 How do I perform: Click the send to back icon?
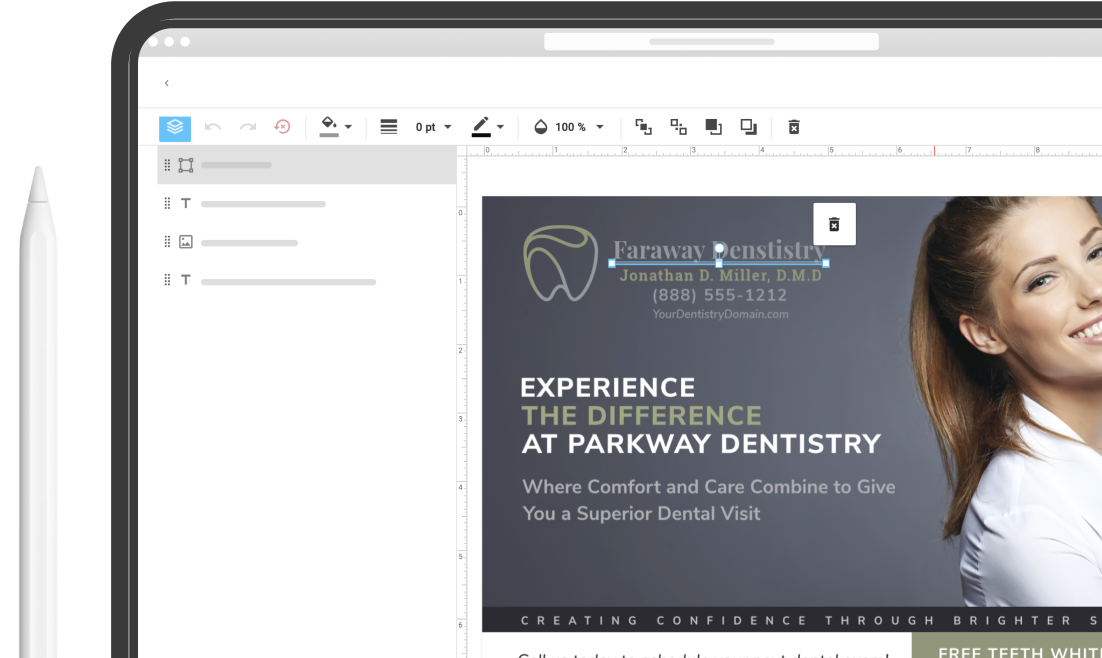(x=748, y=127)
